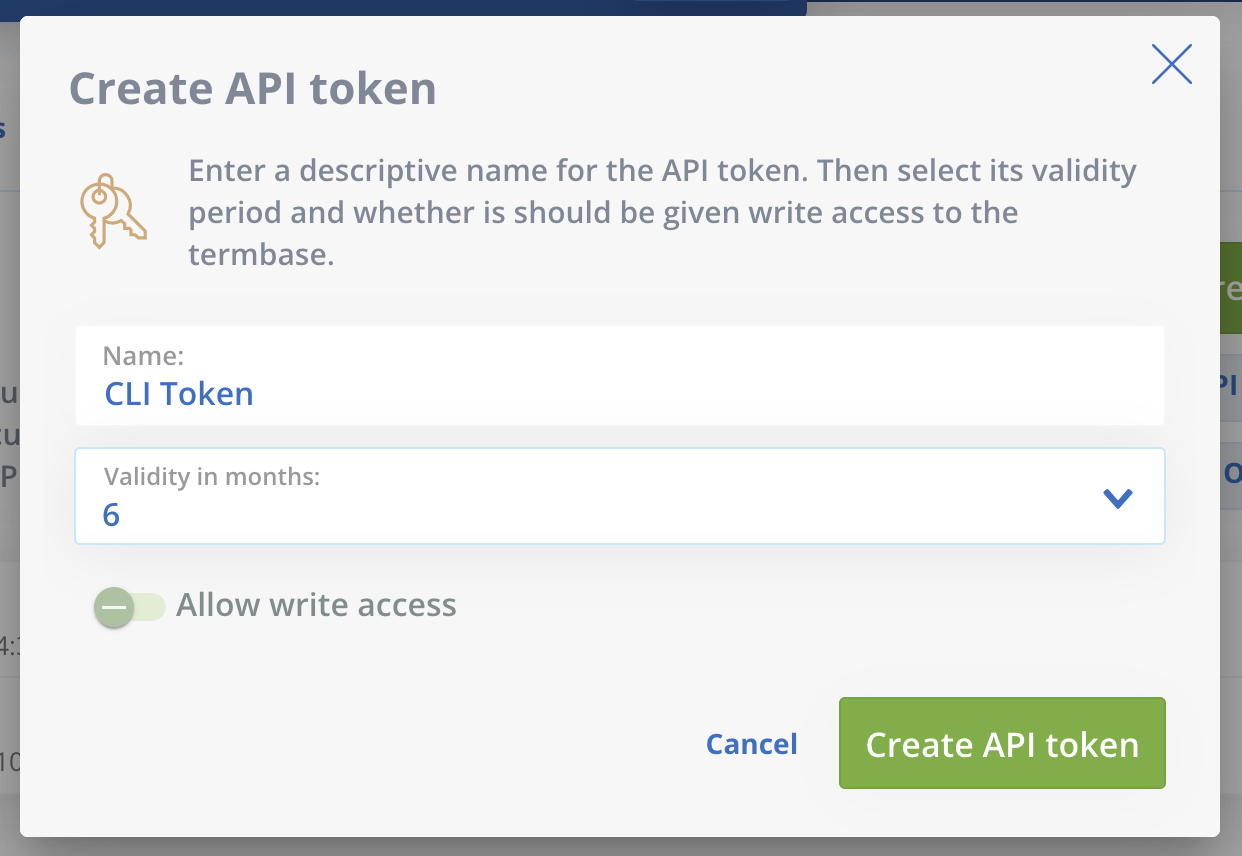Click the partially visible "O" tab at right edge
Image resolution: width=1242 pixels, height=856 pixels.
[x=1230, y=474]
